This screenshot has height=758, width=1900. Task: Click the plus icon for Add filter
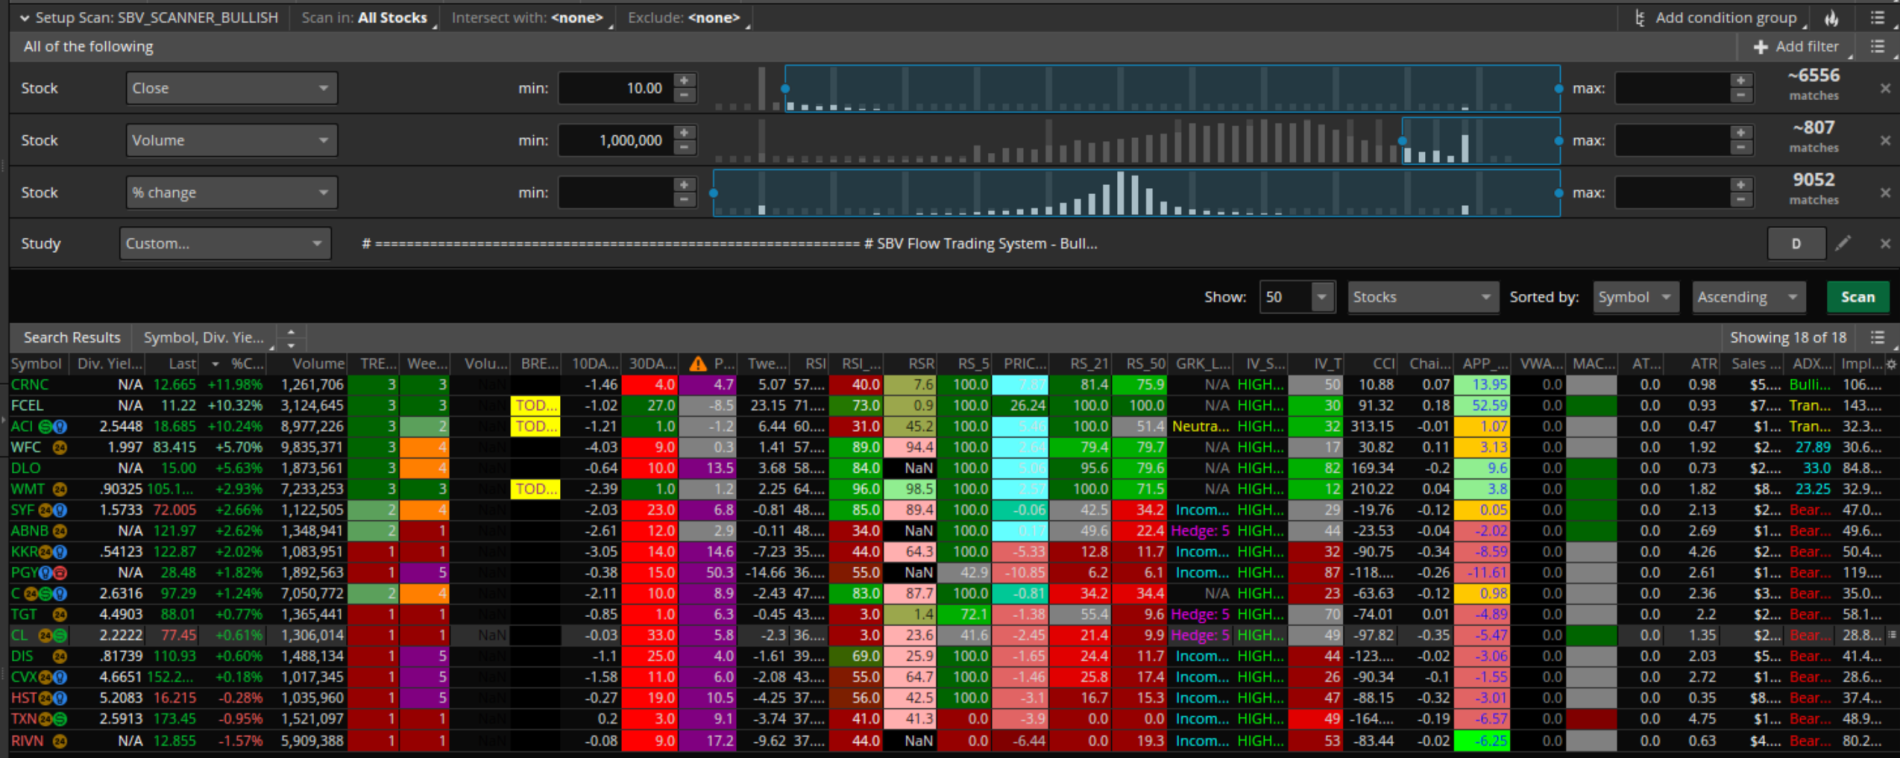click(1760, 46)
